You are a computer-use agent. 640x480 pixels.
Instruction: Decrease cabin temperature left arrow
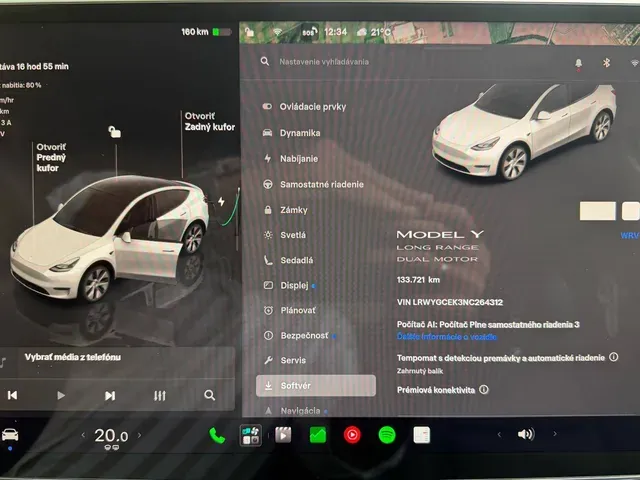[83, 436]
